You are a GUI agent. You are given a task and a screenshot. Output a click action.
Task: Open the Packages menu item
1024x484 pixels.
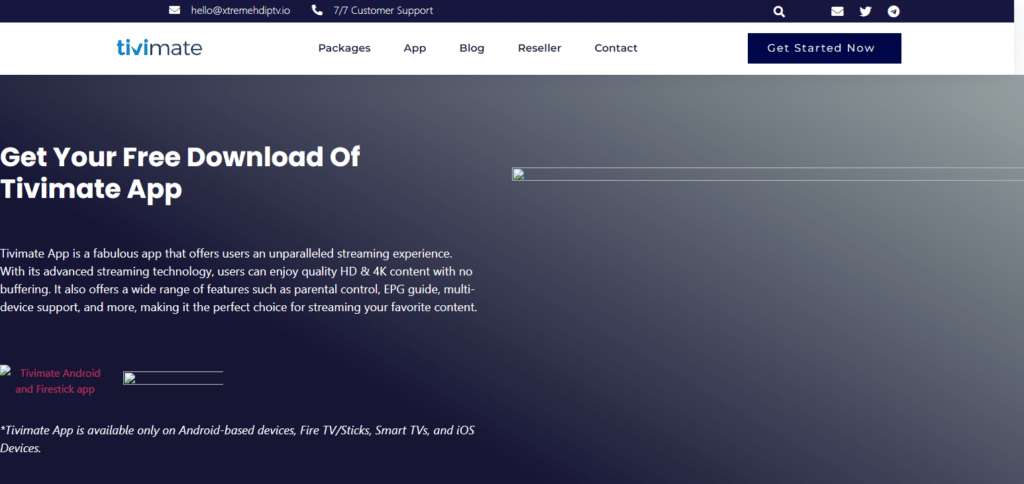click(x=344, y=48)
